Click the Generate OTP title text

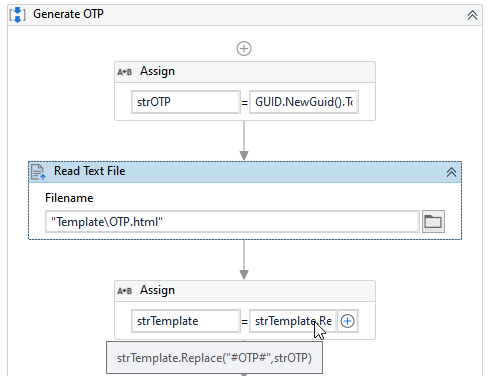click(x=68, y=14)
